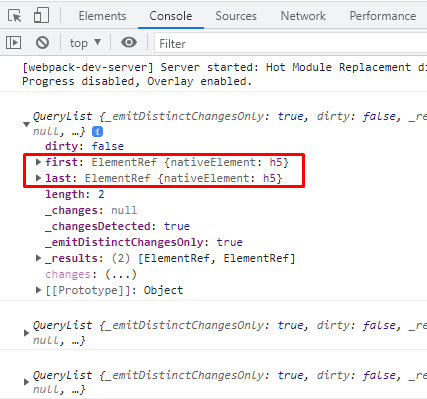The height and width of the screenshot is (399, 427).
Task: Expand the second QueryList log entry
Action: (x=26, y=333)
